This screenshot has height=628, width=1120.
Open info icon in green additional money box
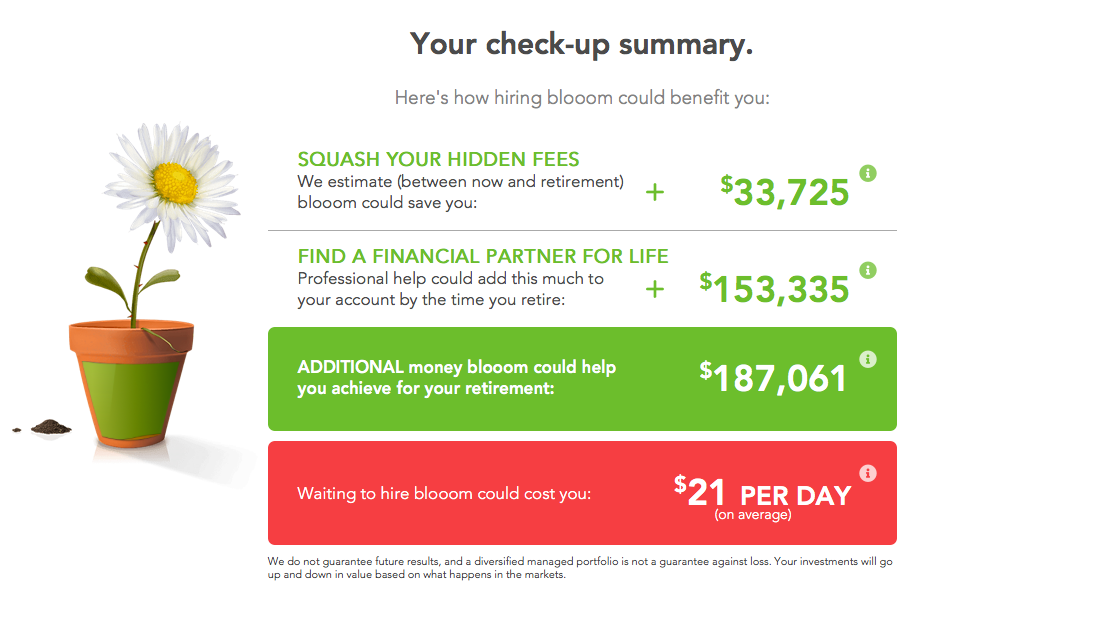pyautogui.click(x=867, y=359)
